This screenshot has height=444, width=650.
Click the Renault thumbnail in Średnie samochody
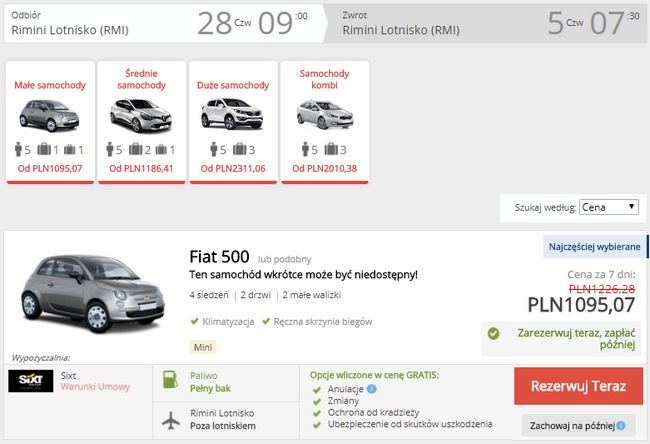[x=141, y=115]
